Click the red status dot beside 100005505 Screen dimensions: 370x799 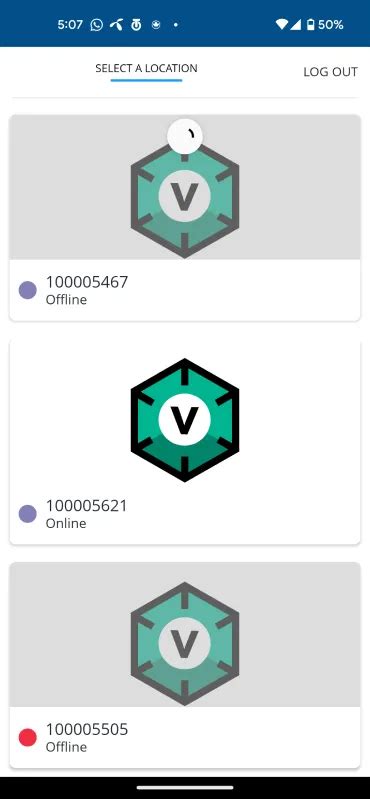(28, 737)
